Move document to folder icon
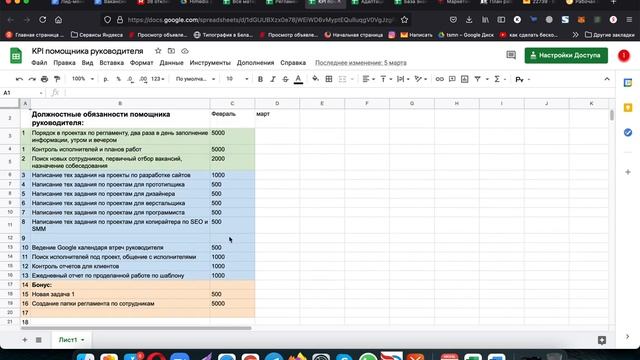 [x=171, y=51]
